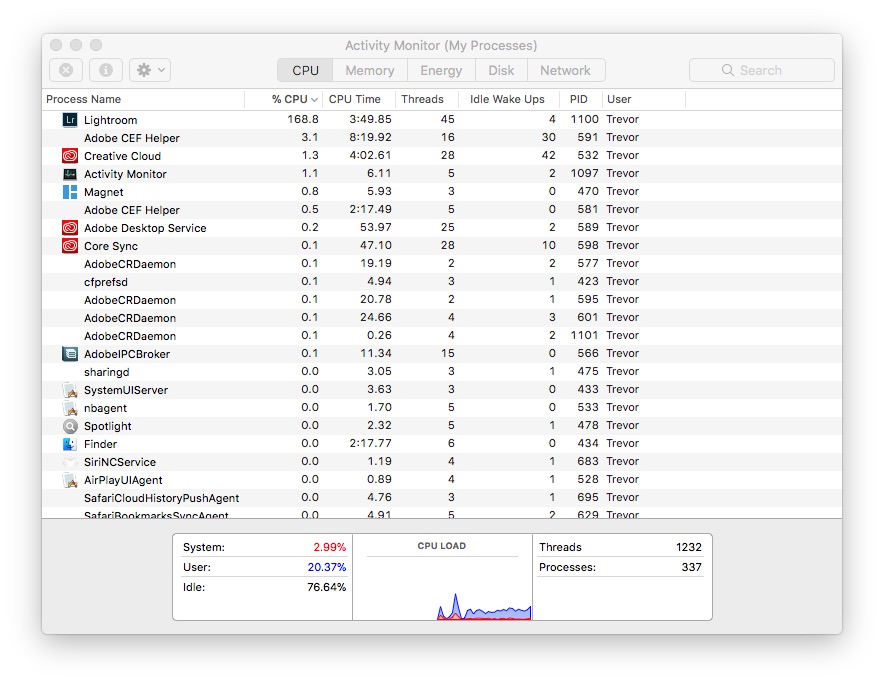Image resolution: width=884 pixels, height=684 pixels.
Task: Select the nbagent process name
Action: [x=105, y=408]
